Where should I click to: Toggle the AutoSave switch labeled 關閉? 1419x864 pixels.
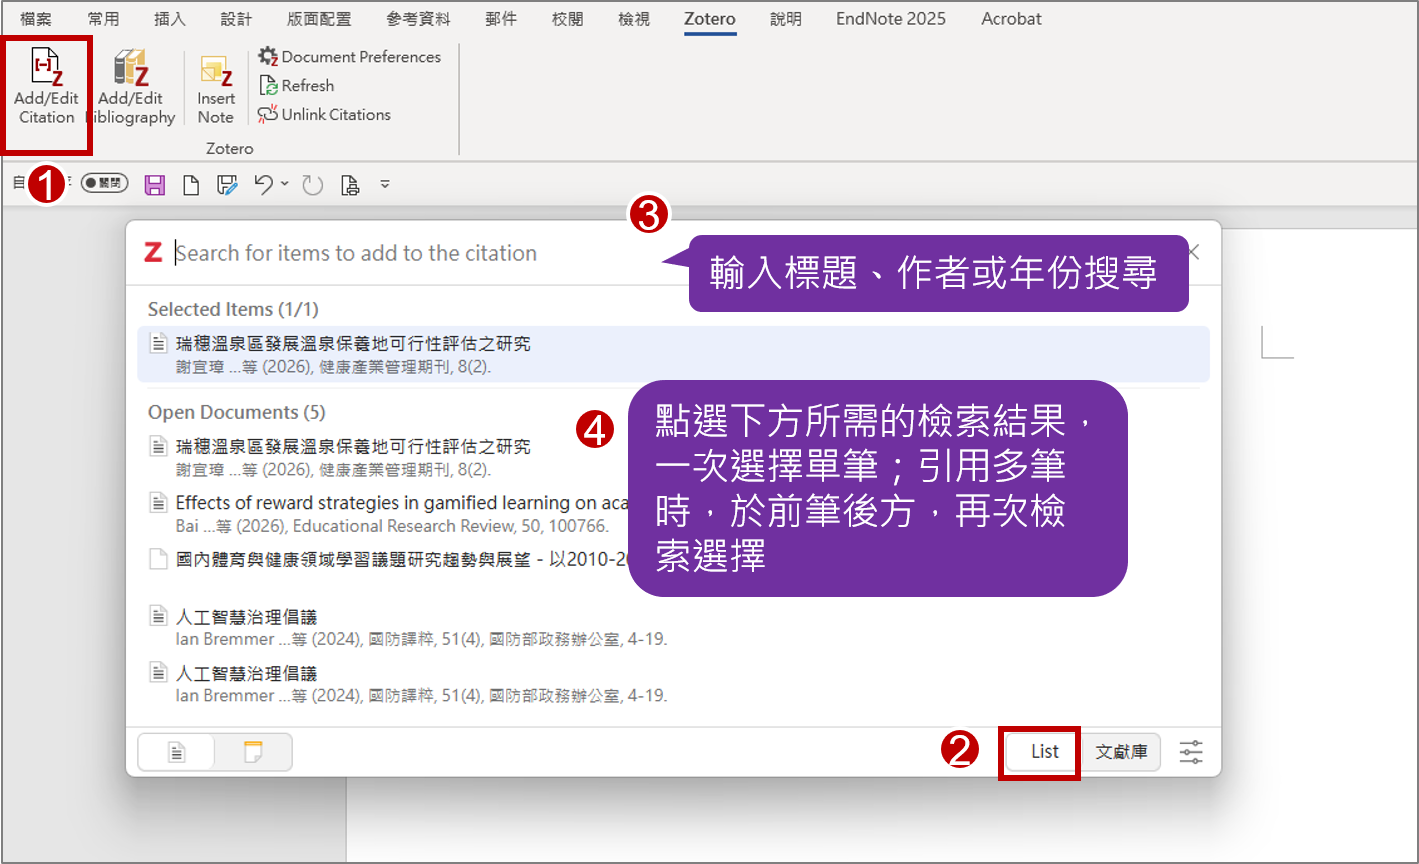pos(104,184)
